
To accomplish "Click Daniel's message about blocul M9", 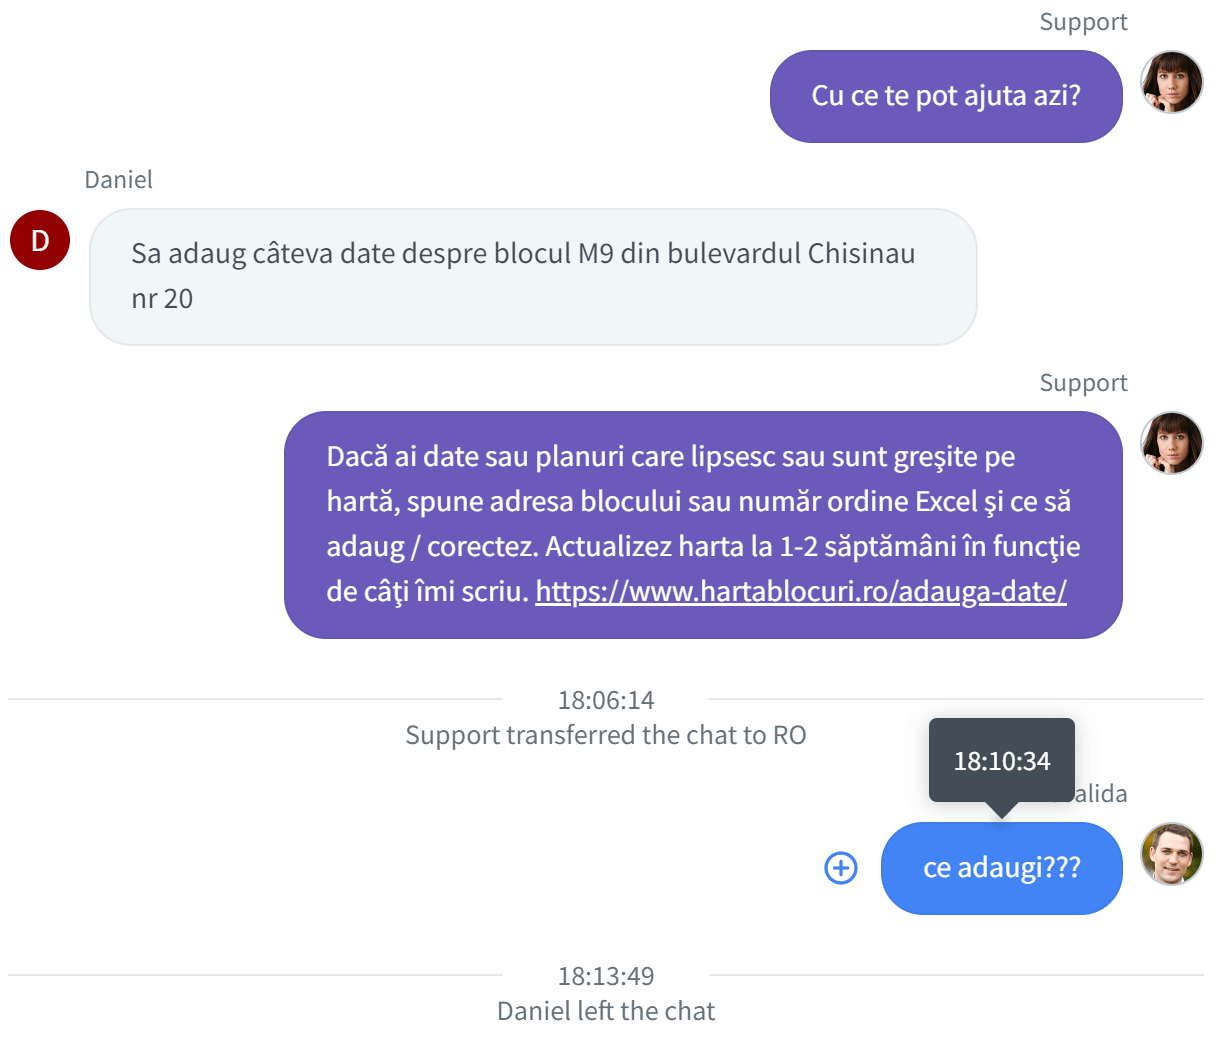I will click(533, 277).
